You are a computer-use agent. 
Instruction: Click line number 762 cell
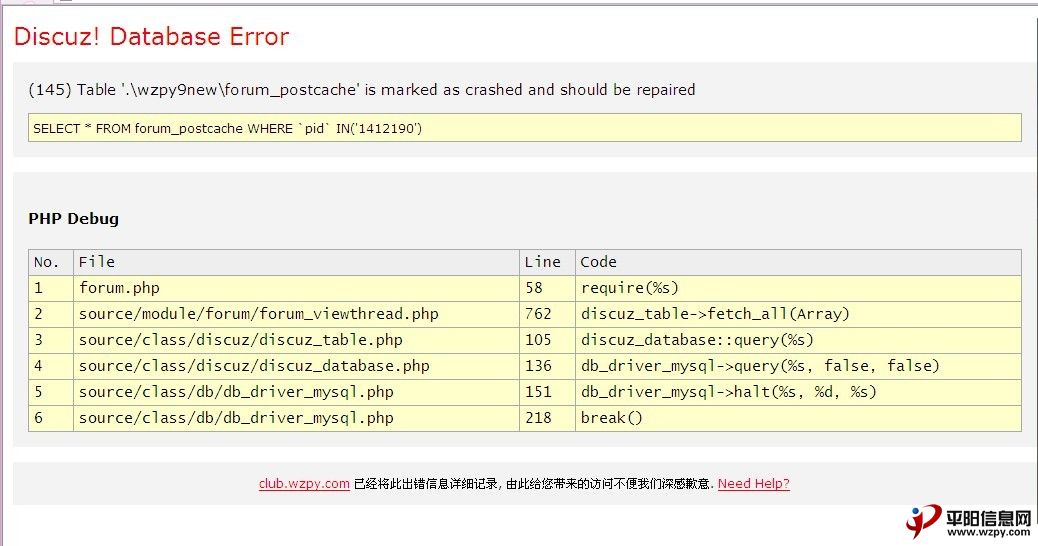point(547,314)
